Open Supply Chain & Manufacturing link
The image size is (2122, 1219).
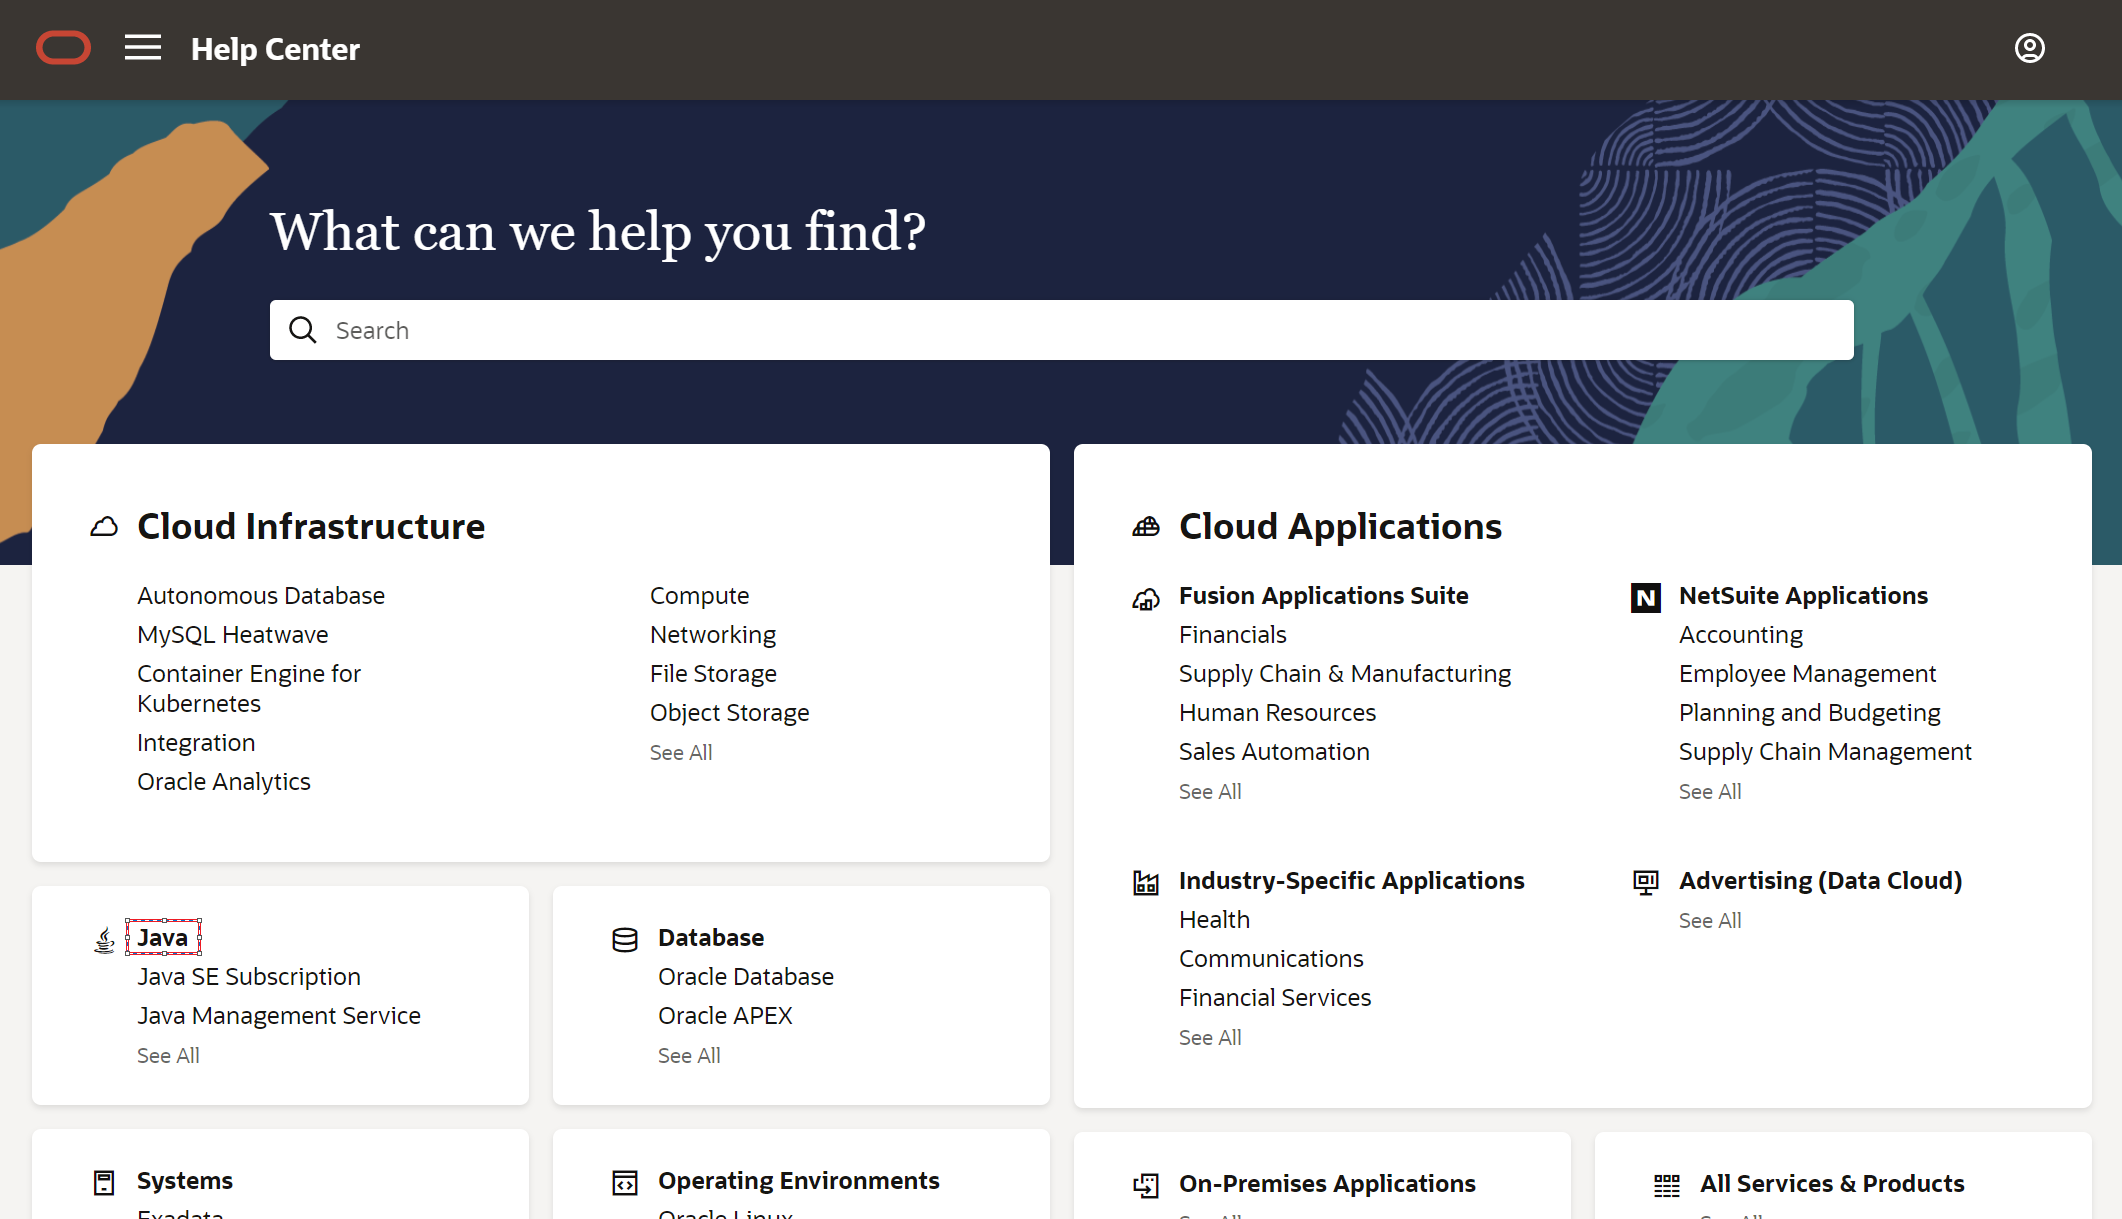[1345, 674]
